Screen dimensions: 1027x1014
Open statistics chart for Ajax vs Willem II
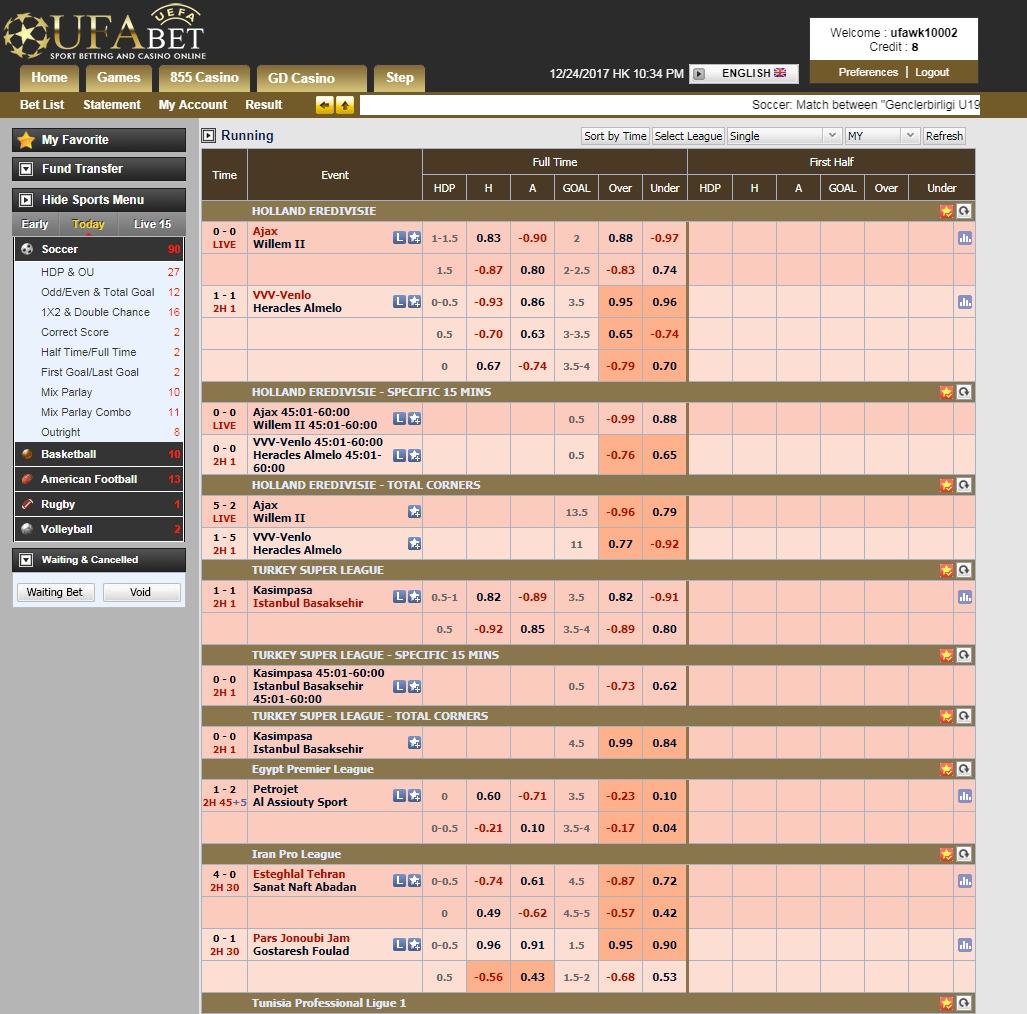coord(965,238)
